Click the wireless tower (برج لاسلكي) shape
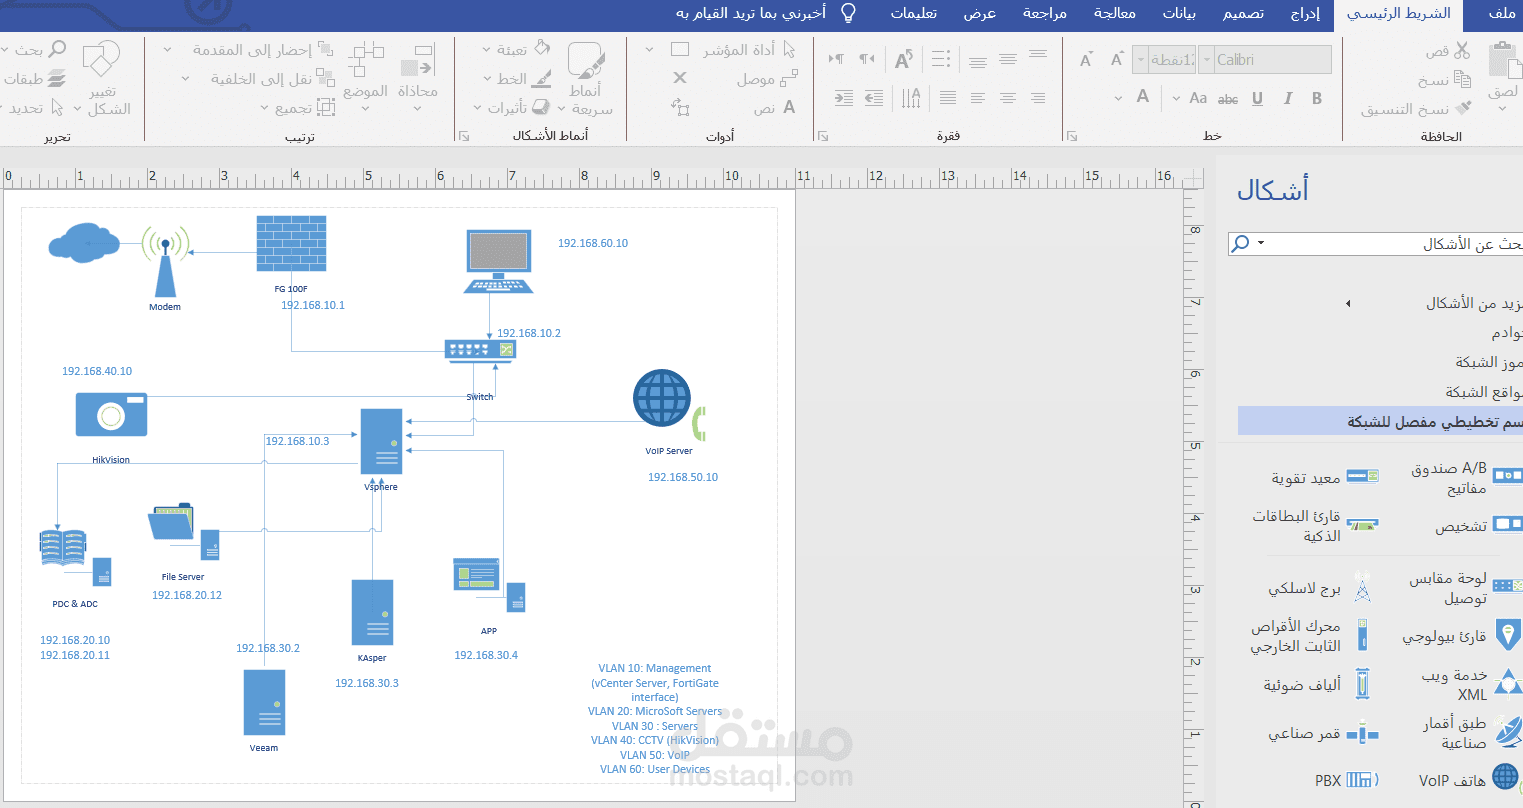This screenshot has width=1523, height=808. coord(1362,588)
